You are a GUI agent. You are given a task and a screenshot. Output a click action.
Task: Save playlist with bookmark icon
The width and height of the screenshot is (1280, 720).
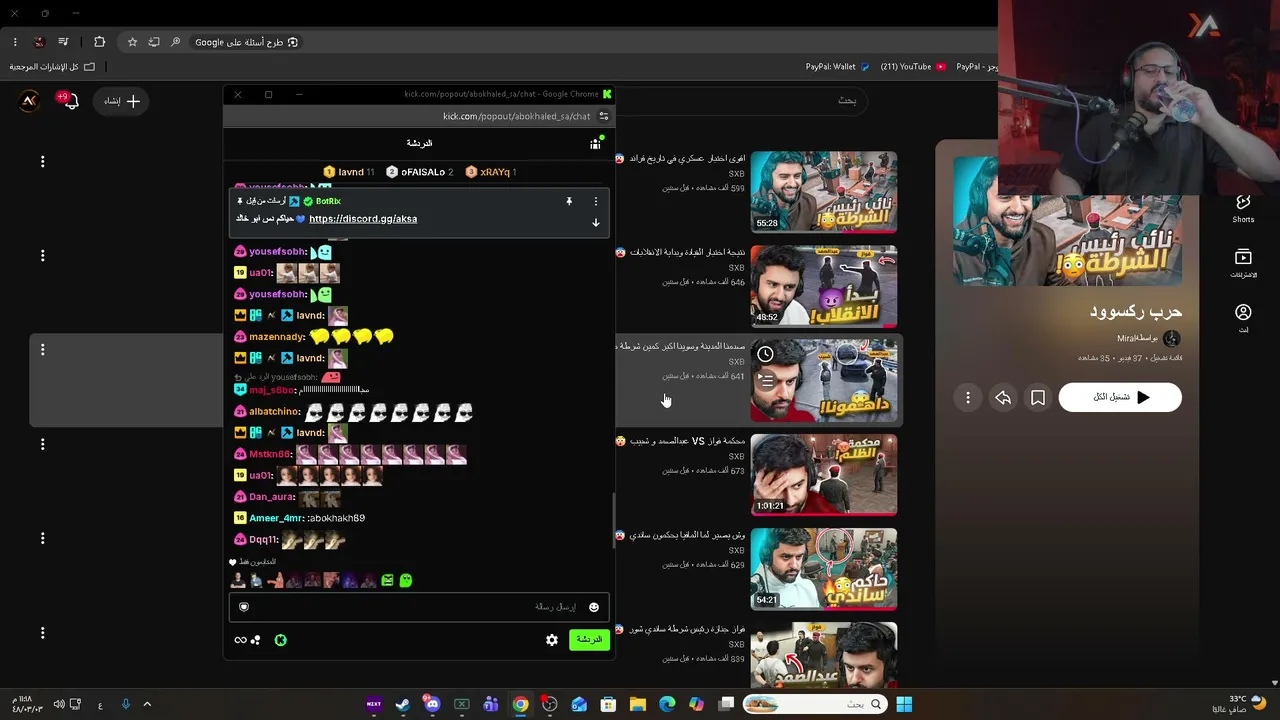pos(1038,398)
